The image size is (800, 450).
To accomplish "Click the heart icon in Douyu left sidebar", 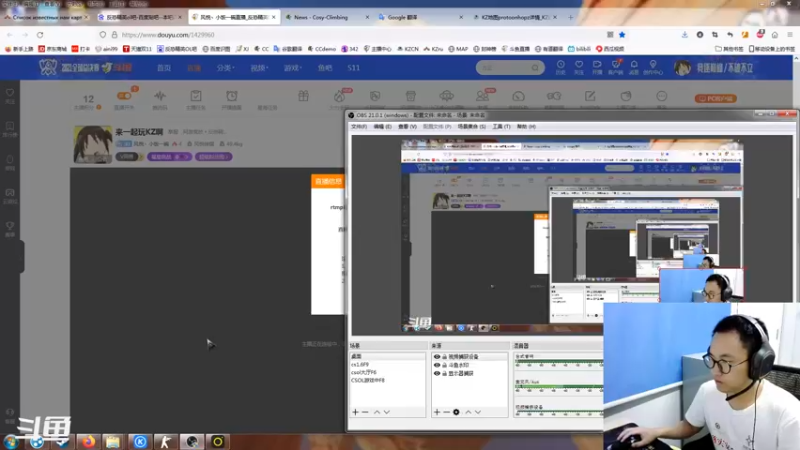I will [x=10, y=93].
